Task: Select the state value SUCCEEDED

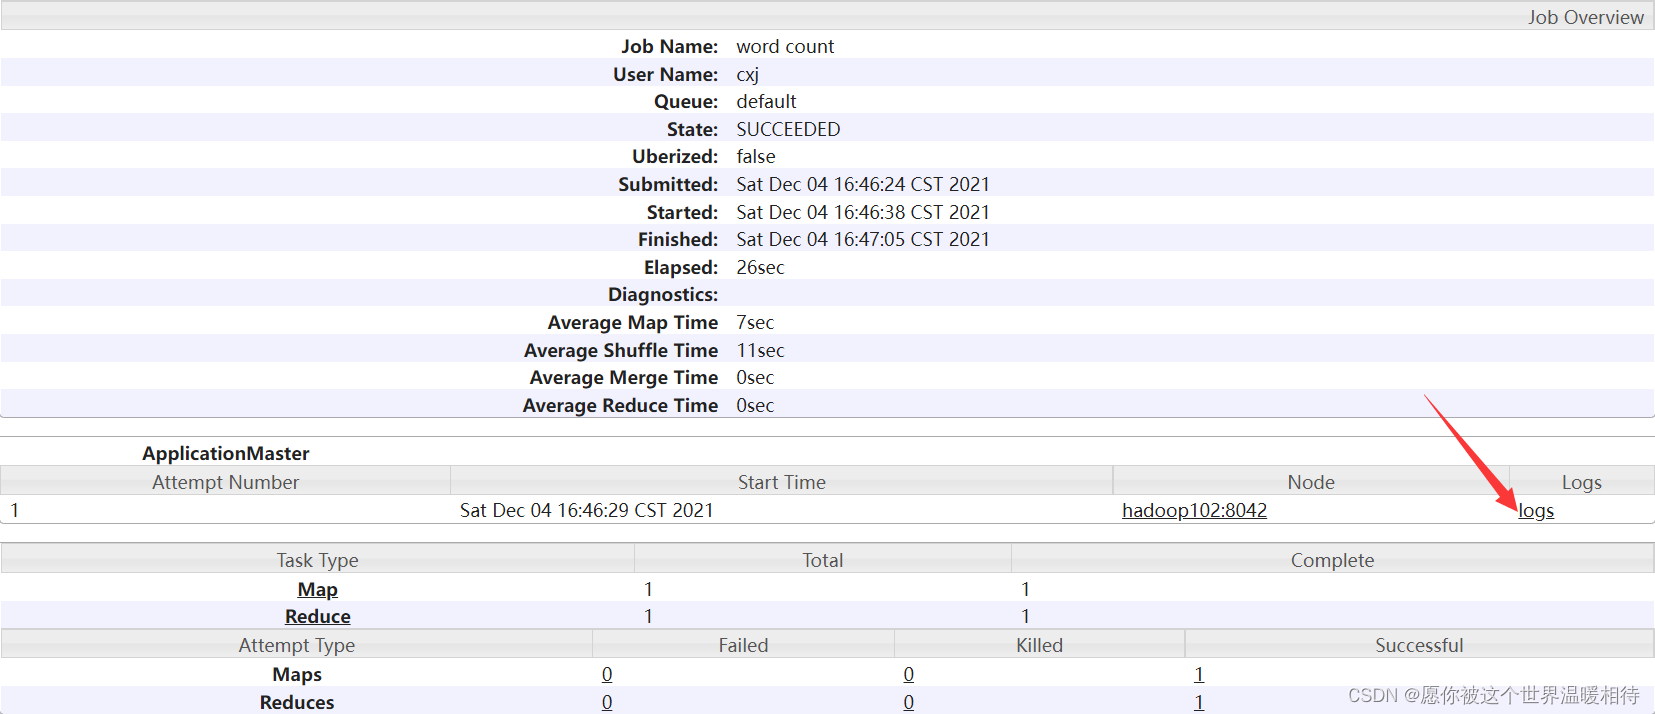Action: tap(788, 130)
